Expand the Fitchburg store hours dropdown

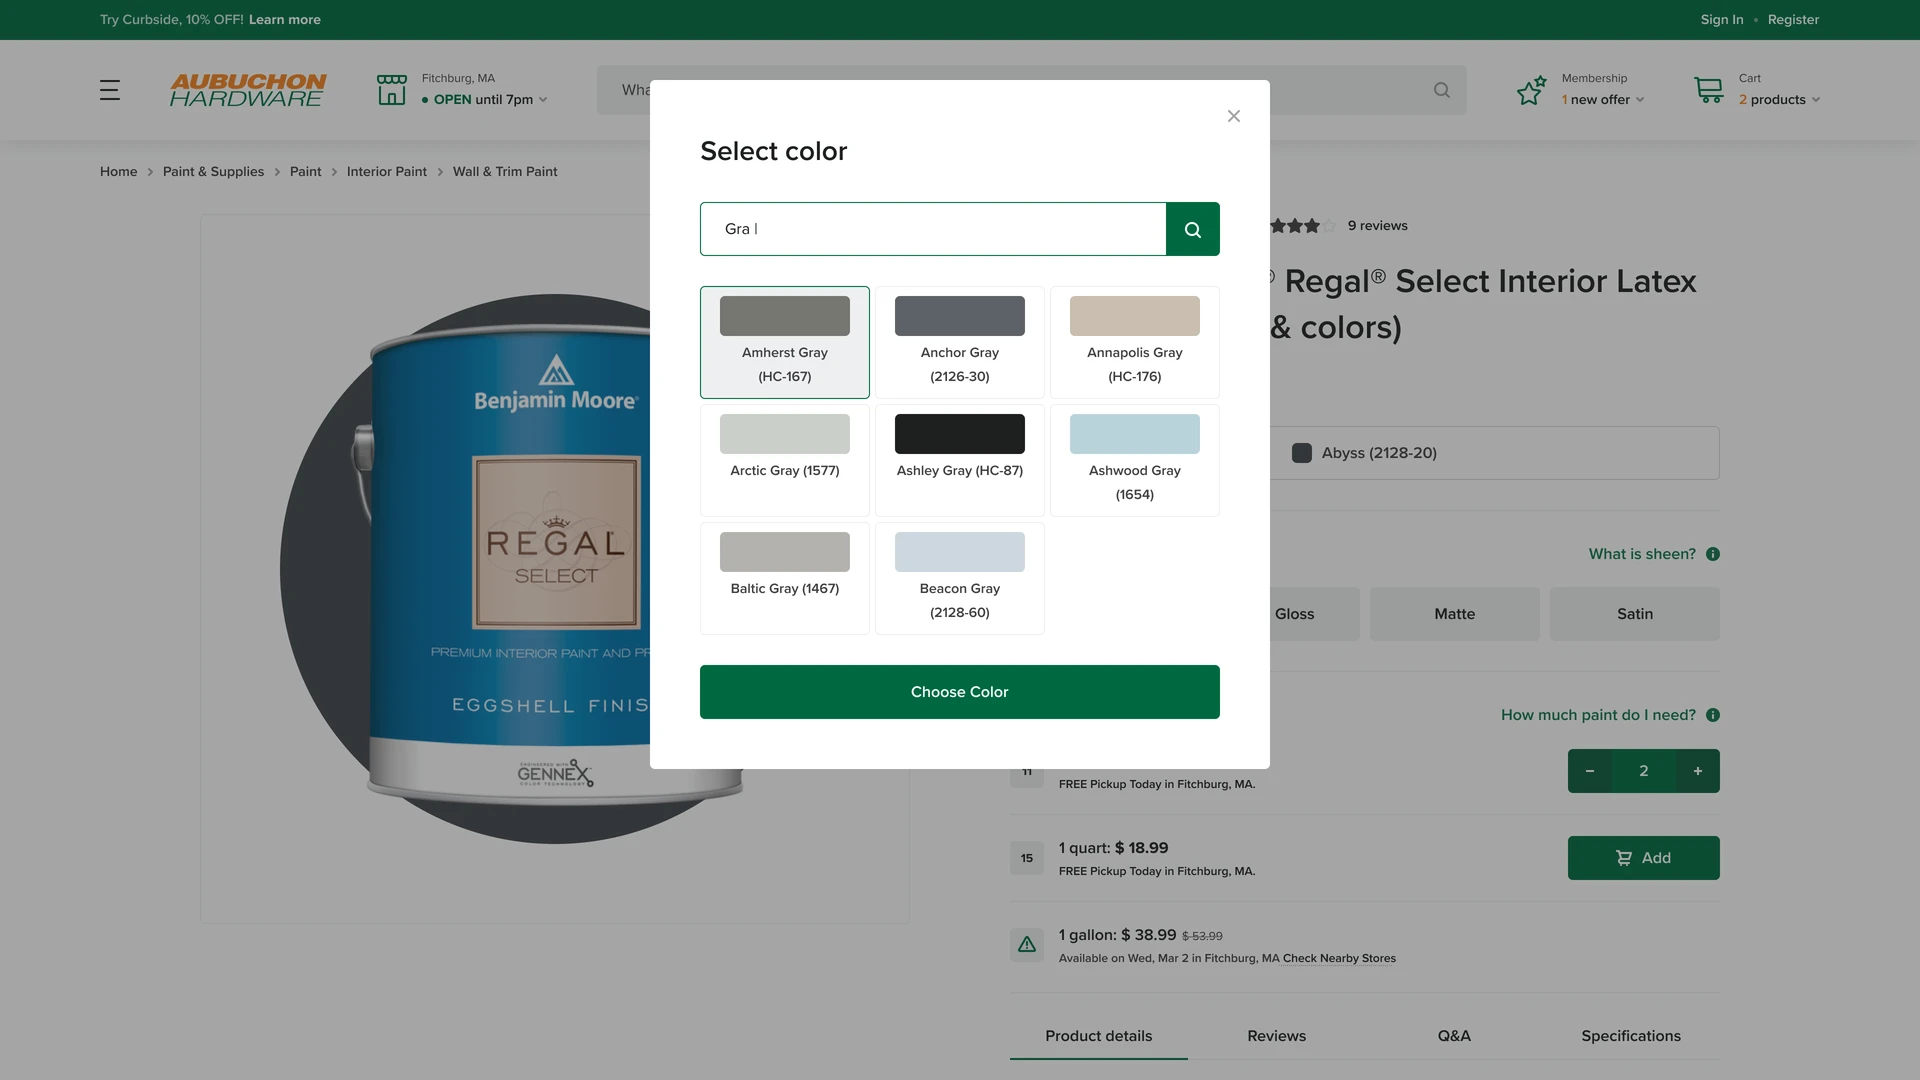pyautogui.click(x=543, y=100)
